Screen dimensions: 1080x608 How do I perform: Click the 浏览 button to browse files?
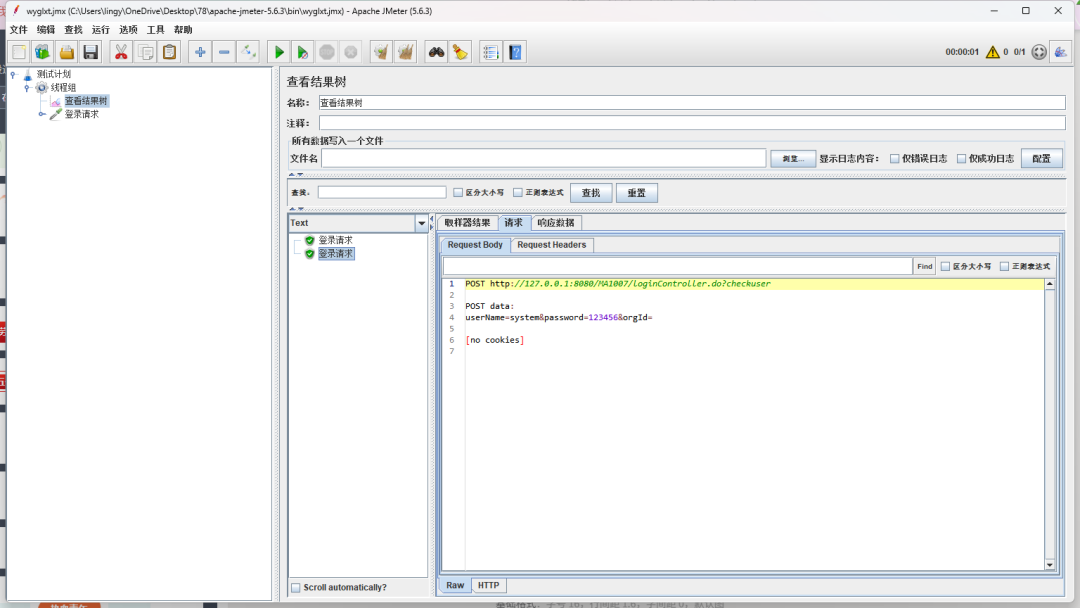coord(792,157)
